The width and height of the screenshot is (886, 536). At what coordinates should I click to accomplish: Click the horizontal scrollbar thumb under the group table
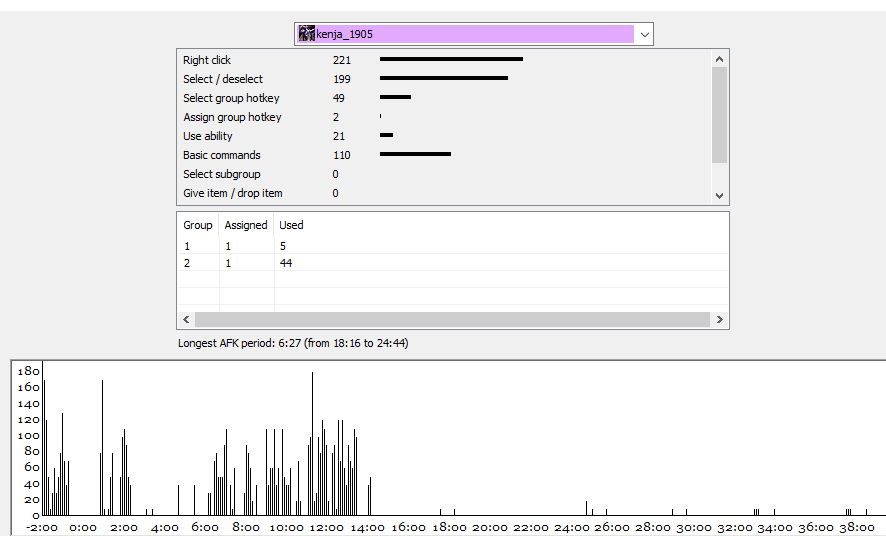click(452, 319)
